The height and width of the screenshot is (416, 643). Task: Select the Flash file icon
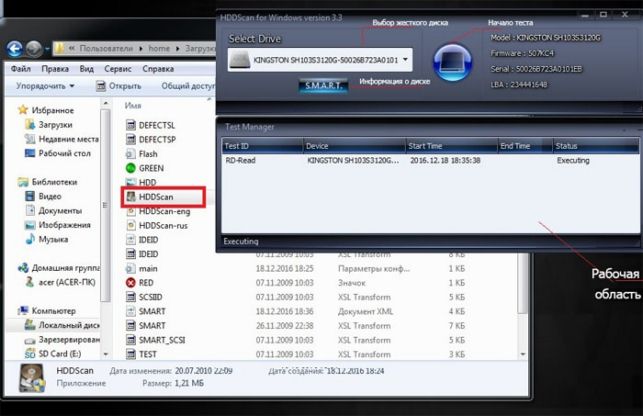pyautogui.click(x=131, y=154)
